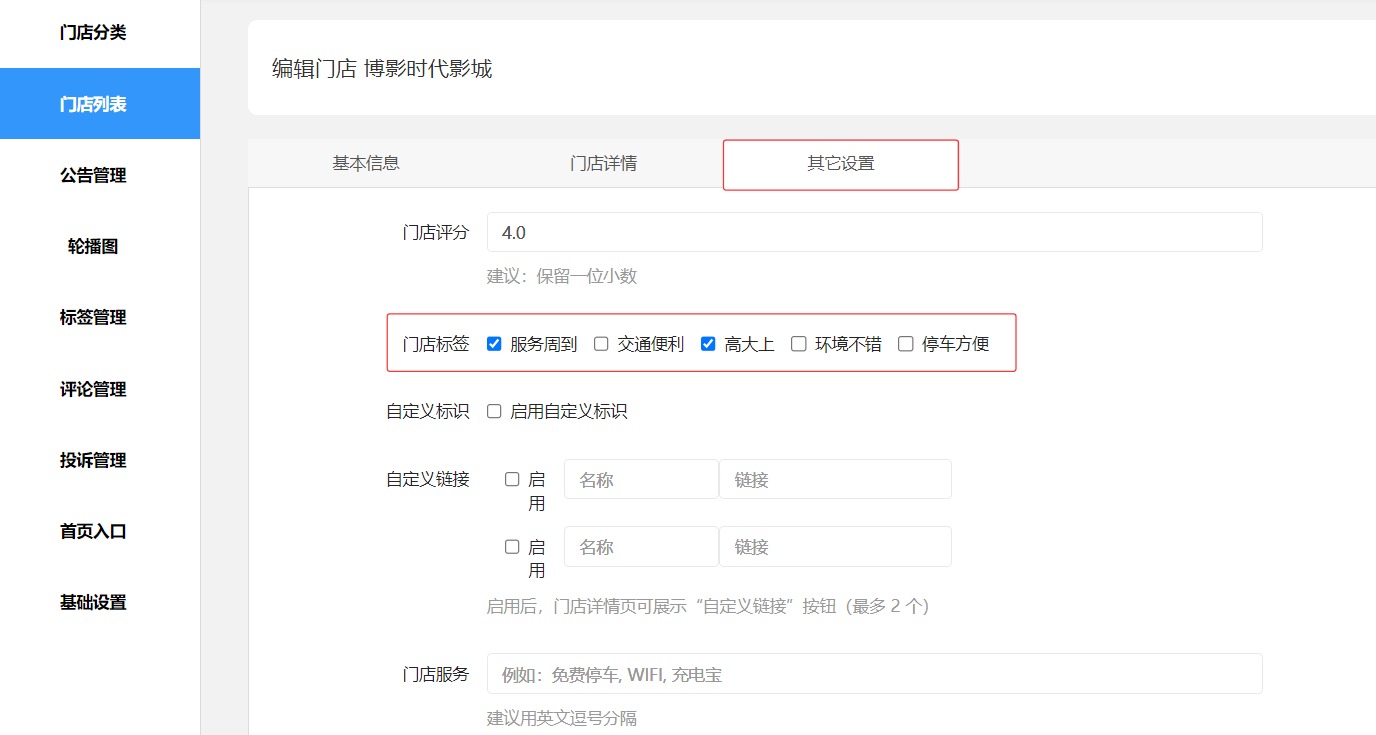Viewport: 1376px width, 735px height.
Task: Enable the second custom link checkbox
Action: (x=512, y=546)
